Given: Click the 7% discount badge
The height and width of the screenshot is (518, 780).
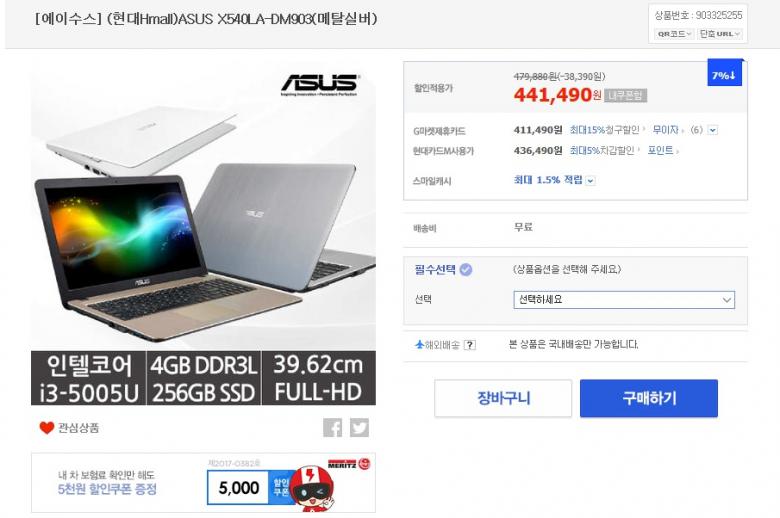Looking at the screenshot, I should pyautogui.click(x=725, y=76).
